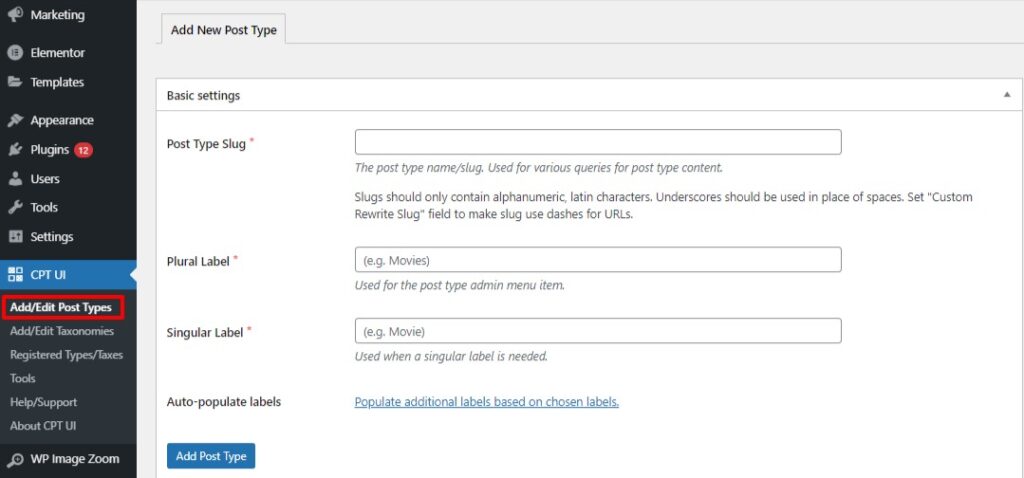Click the Appearance paintbrush icon
The height and width of the screenshot is (478, 1024).
click(x=15, y=120)
